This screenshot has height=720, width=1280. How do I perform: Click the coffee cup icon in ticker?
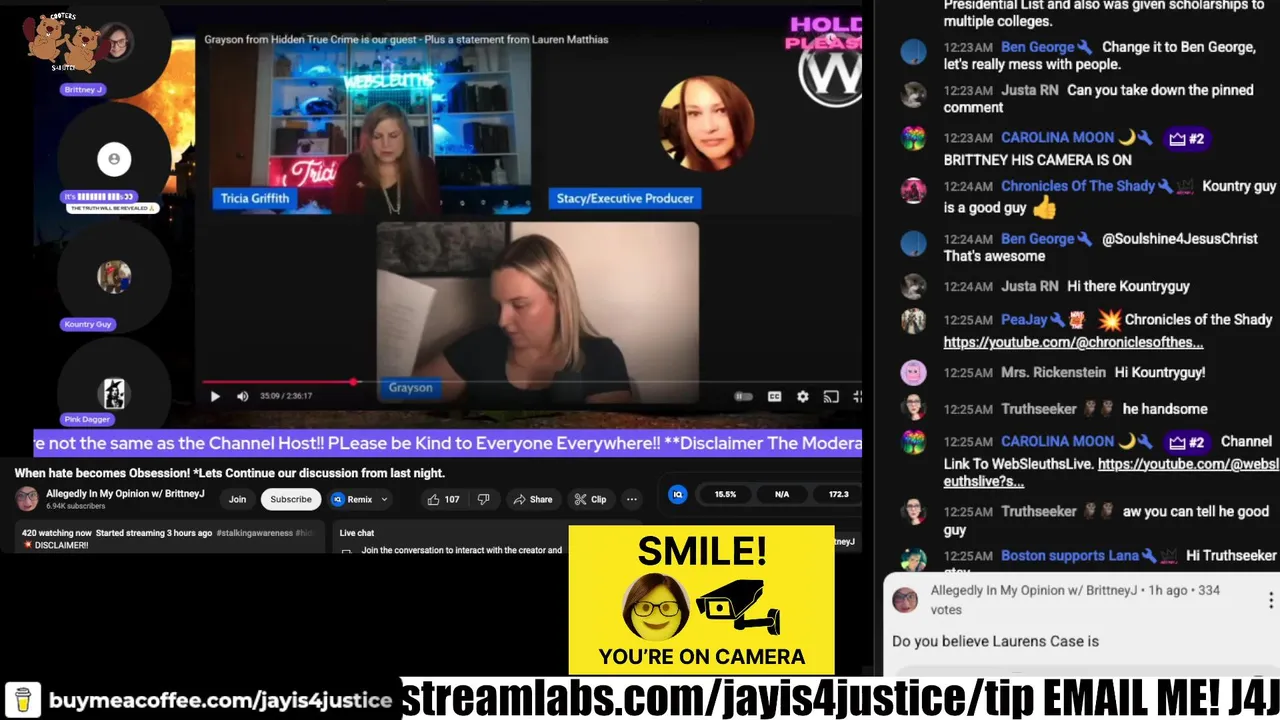coord(23,699)
